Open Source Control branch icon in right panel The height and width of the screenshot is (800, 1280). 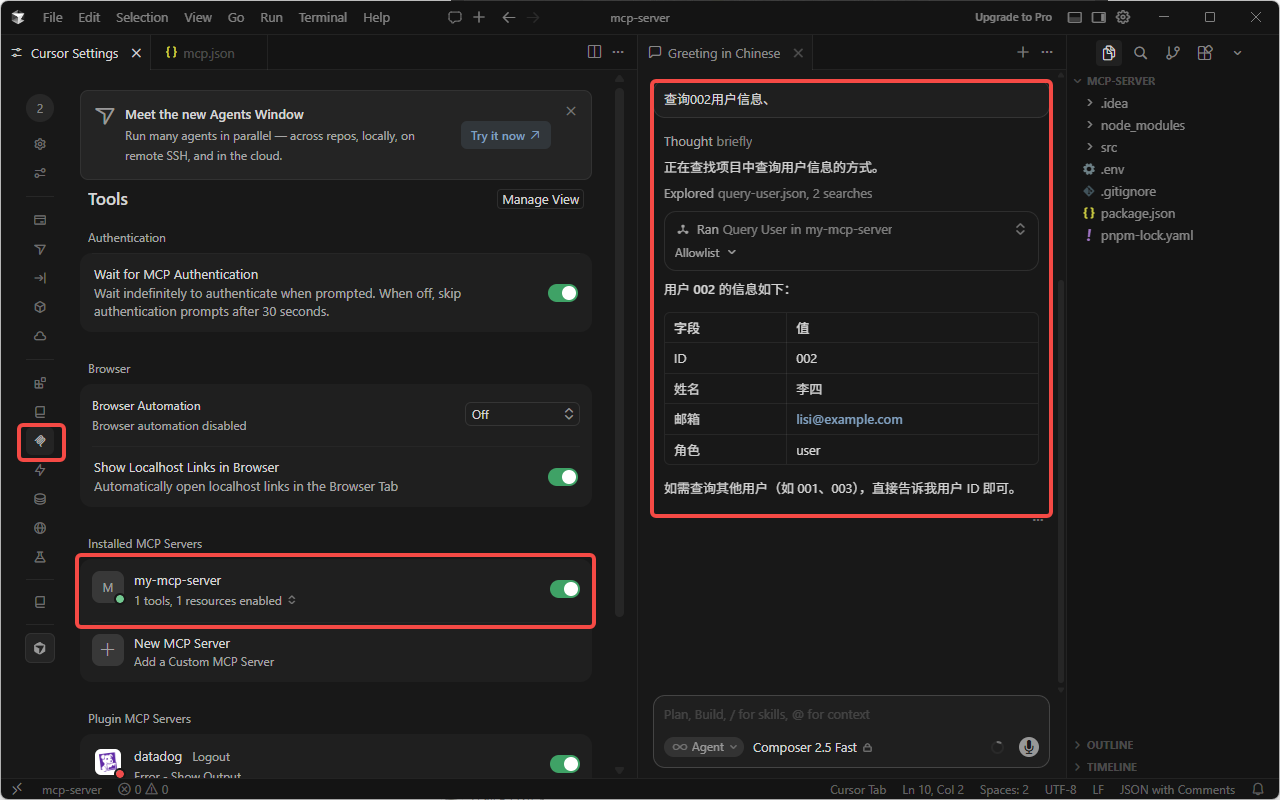1173,53
